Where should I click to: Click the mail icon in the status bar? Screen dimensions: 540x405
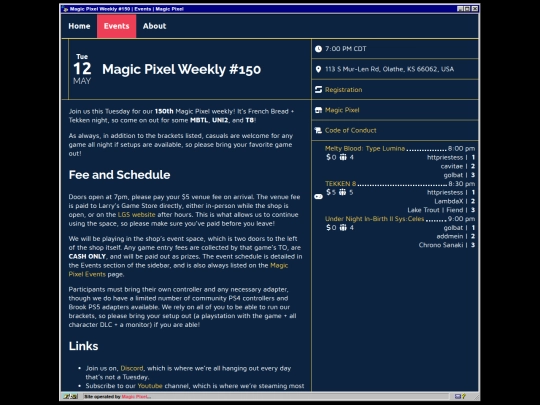pyautogui.click(x=457, y=396)
